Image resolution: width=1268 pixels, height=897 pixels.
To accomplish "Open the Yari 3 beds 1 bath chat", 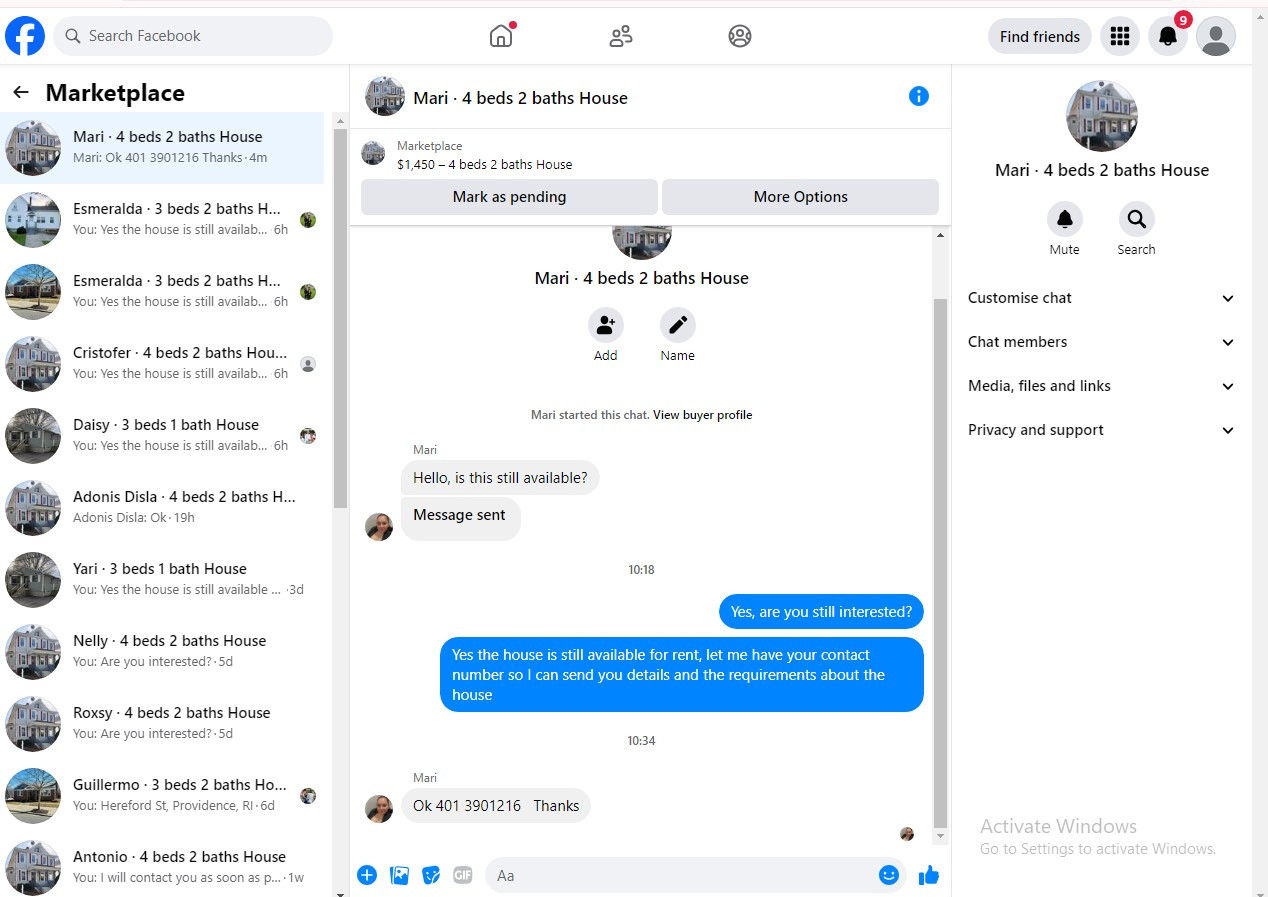I will [162, 580].
